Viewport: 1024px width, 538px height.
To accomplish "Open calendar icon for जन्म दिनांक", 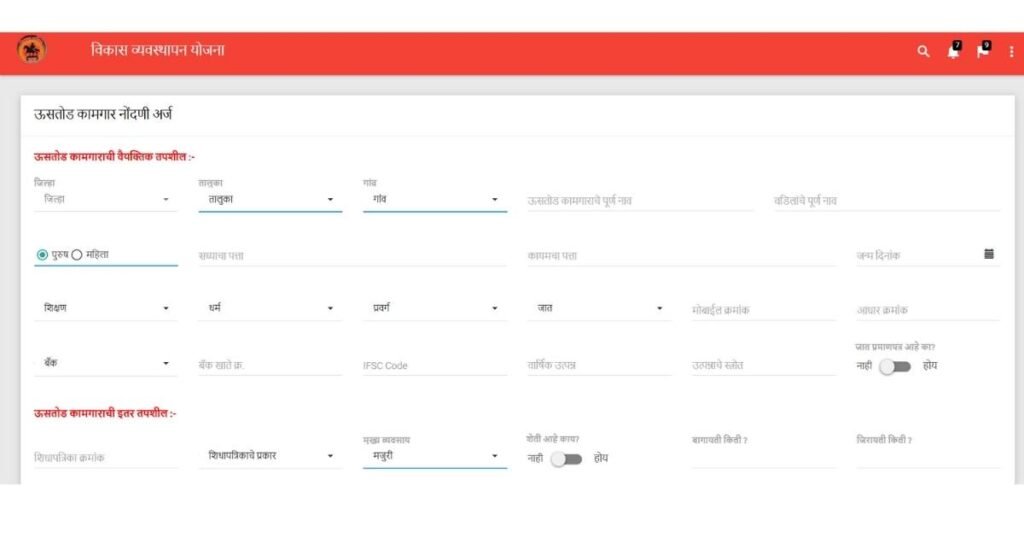I will point(988,254).
